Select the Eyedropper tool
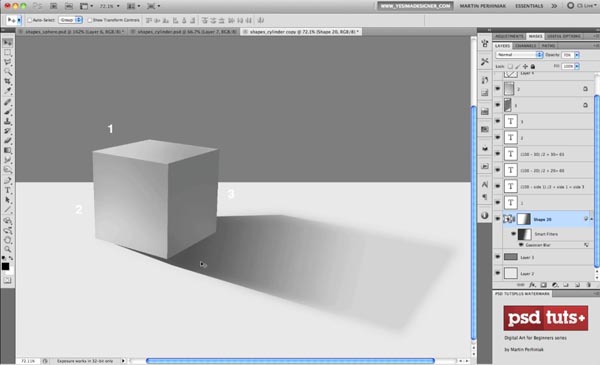 tap(8, 91)
